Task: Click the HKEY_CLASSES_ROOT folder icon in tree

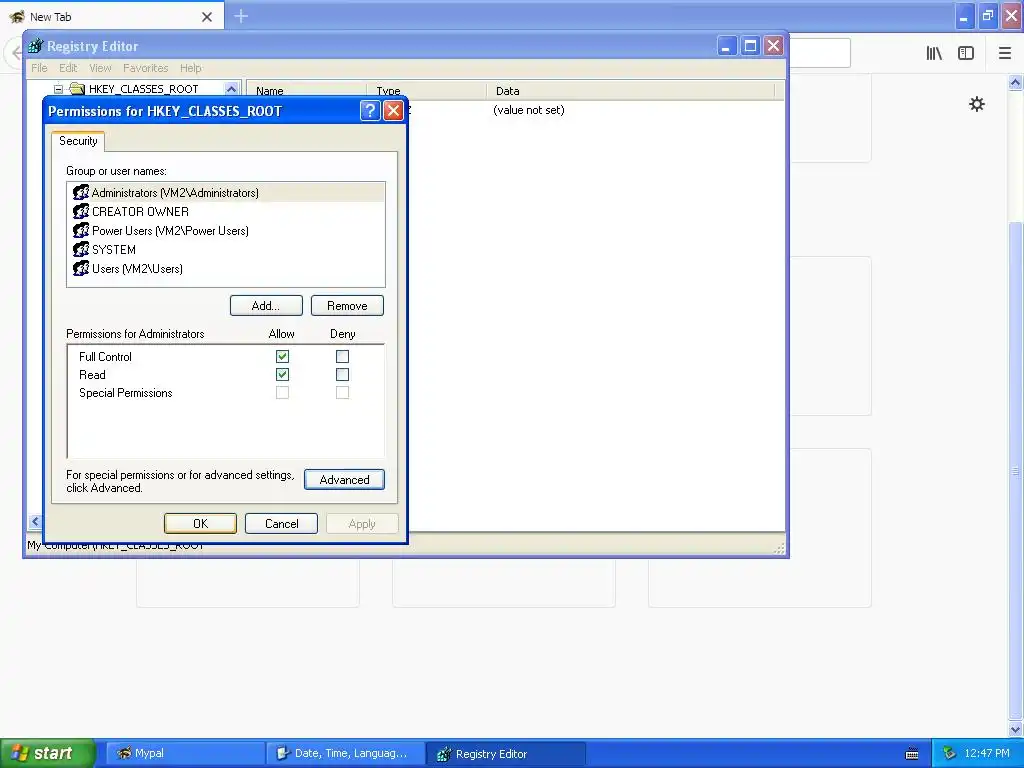Action: pyautogui.click(x=77, y=89)
